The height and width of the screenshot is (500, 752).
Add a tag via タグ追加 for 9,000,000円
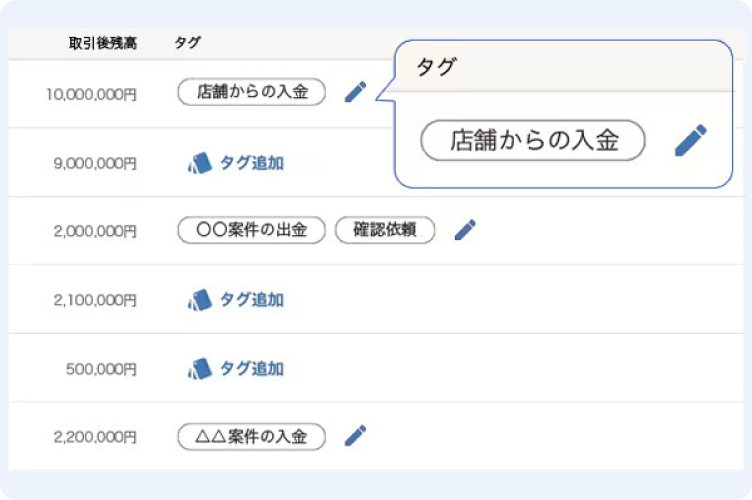pos(251,163)
